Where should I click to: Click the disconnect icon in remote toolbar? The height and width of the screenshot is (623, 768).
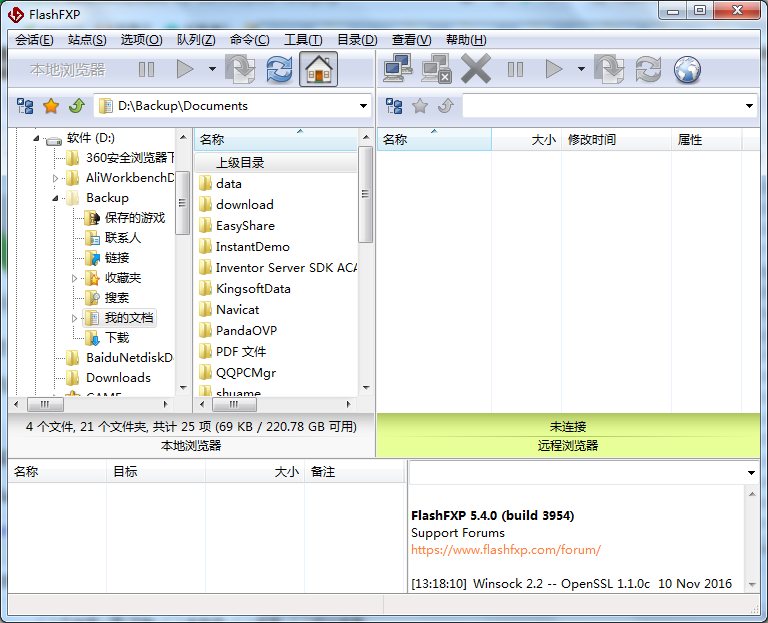coord(436,69)
